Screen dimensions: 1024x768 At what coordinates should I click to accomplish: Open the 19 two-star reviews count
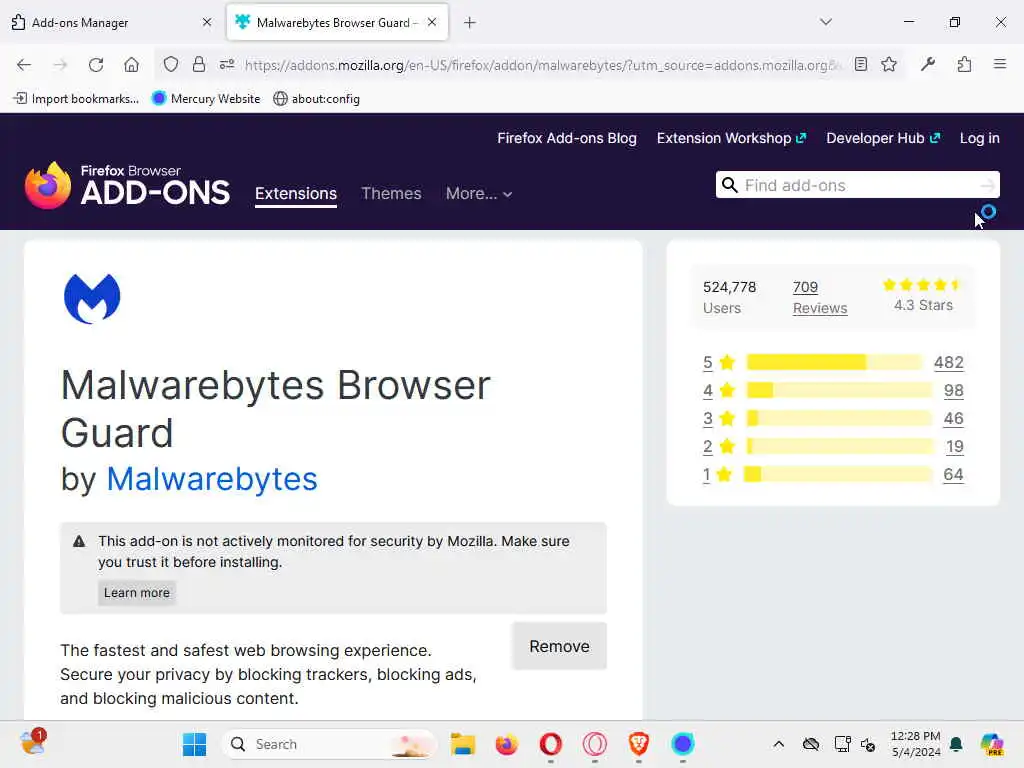955,447
